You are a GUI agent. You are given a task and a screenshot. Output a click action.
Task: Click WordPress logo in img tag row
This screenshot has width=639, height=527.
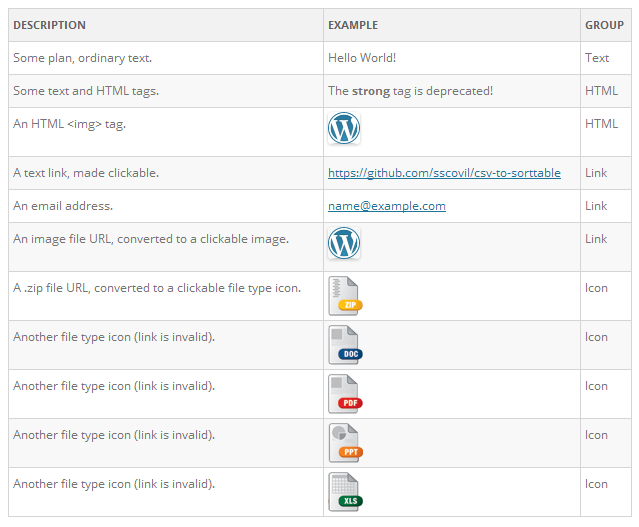tap(344, 128)
